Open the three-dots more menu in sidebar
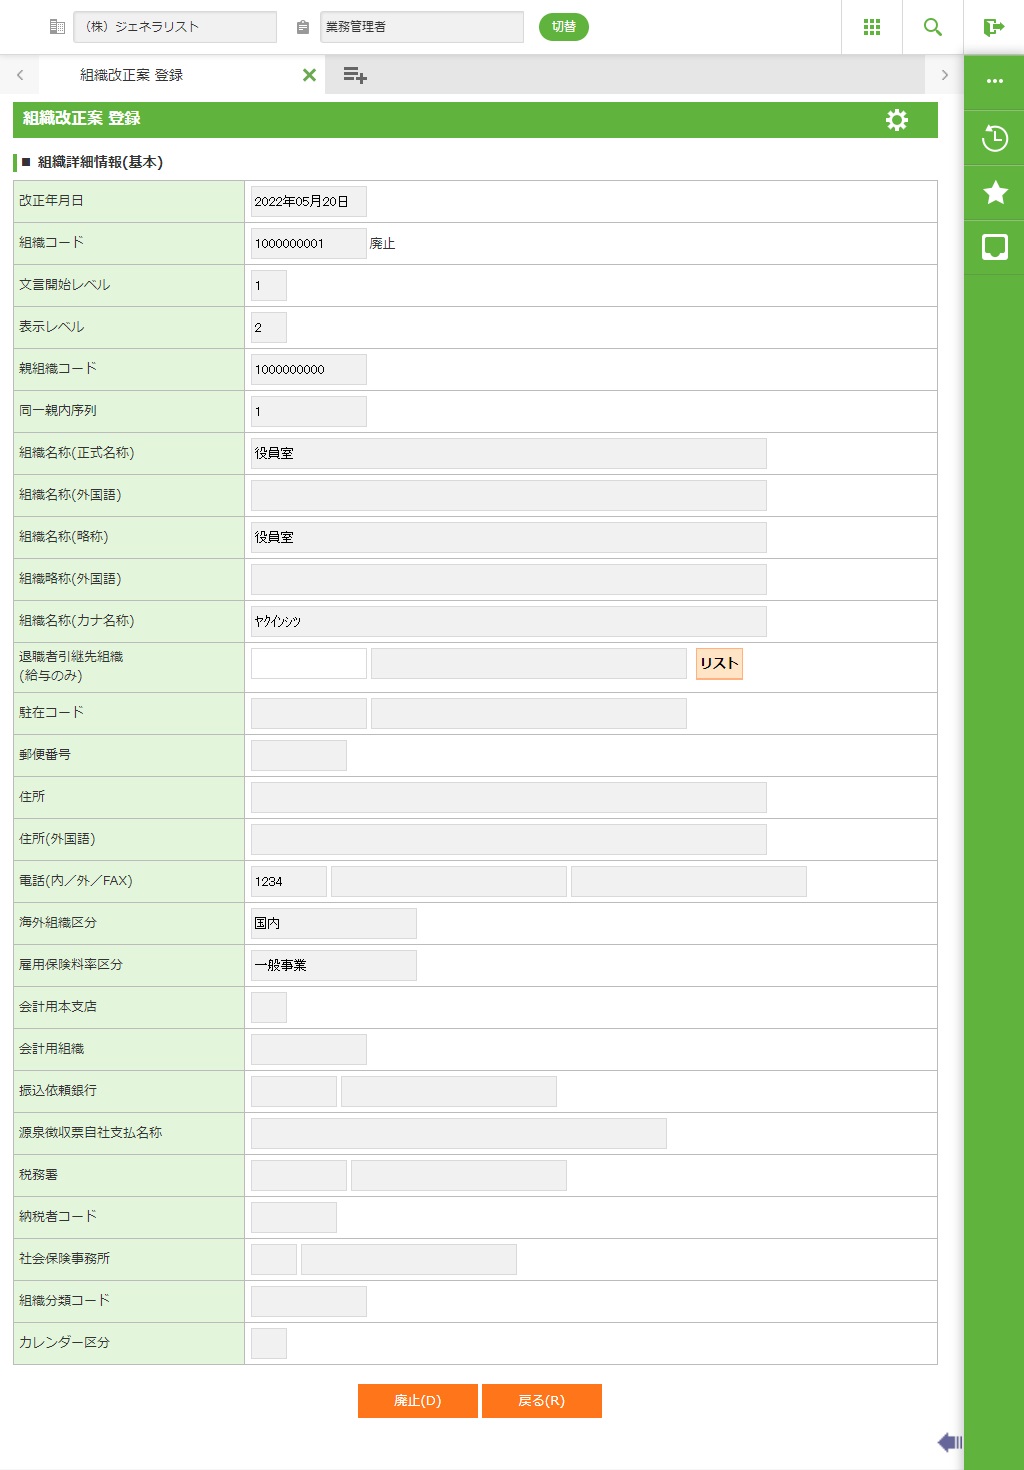Screen dimensions: 1024x1470 pyautogui.click(x=995, y=81)
